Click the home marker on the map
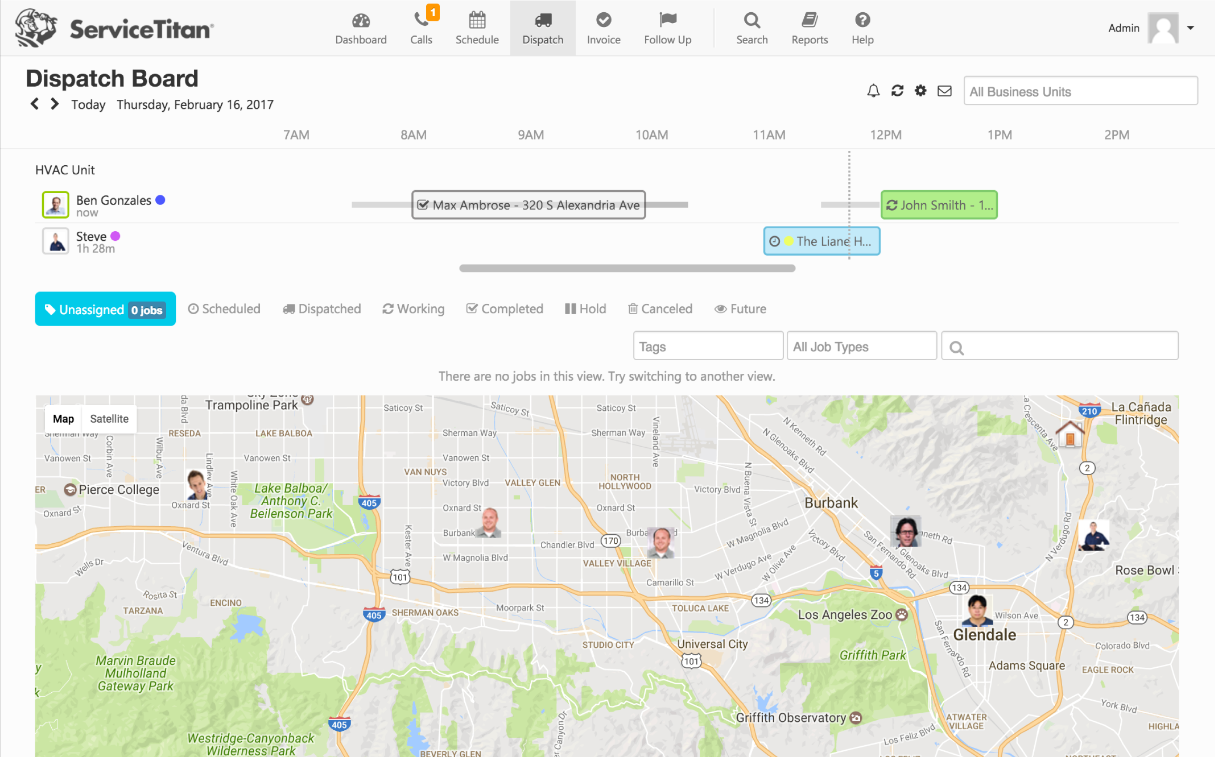 1070,434
